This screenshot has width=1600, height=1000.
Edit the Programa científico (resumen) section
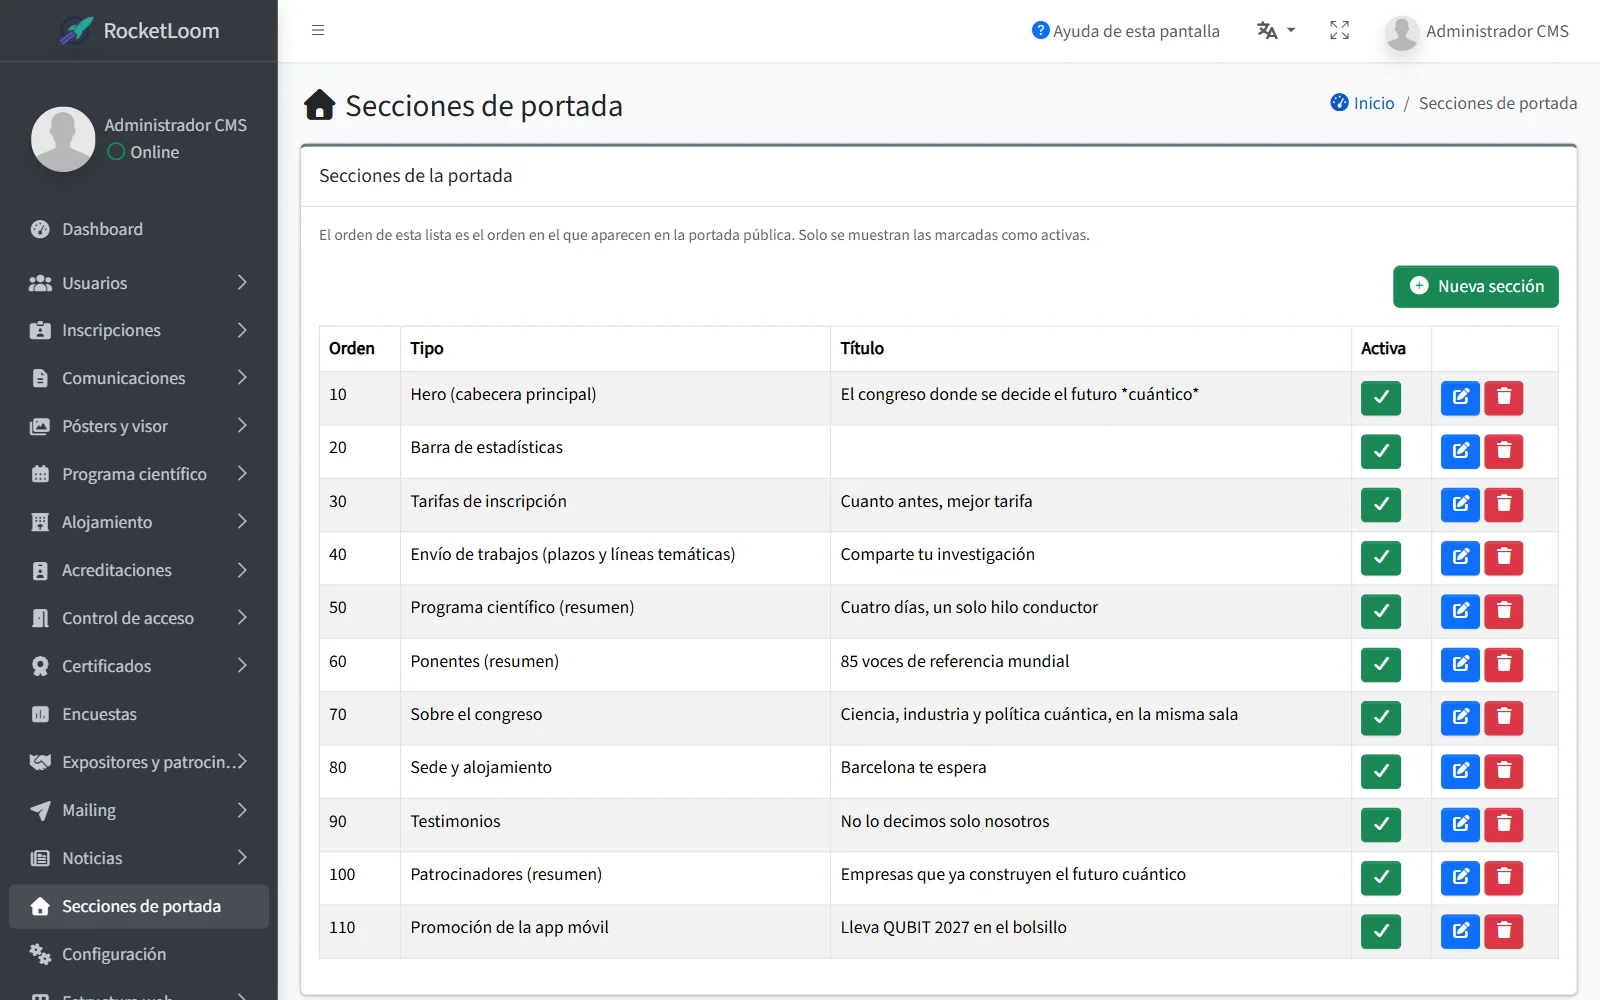[1460, 611]
